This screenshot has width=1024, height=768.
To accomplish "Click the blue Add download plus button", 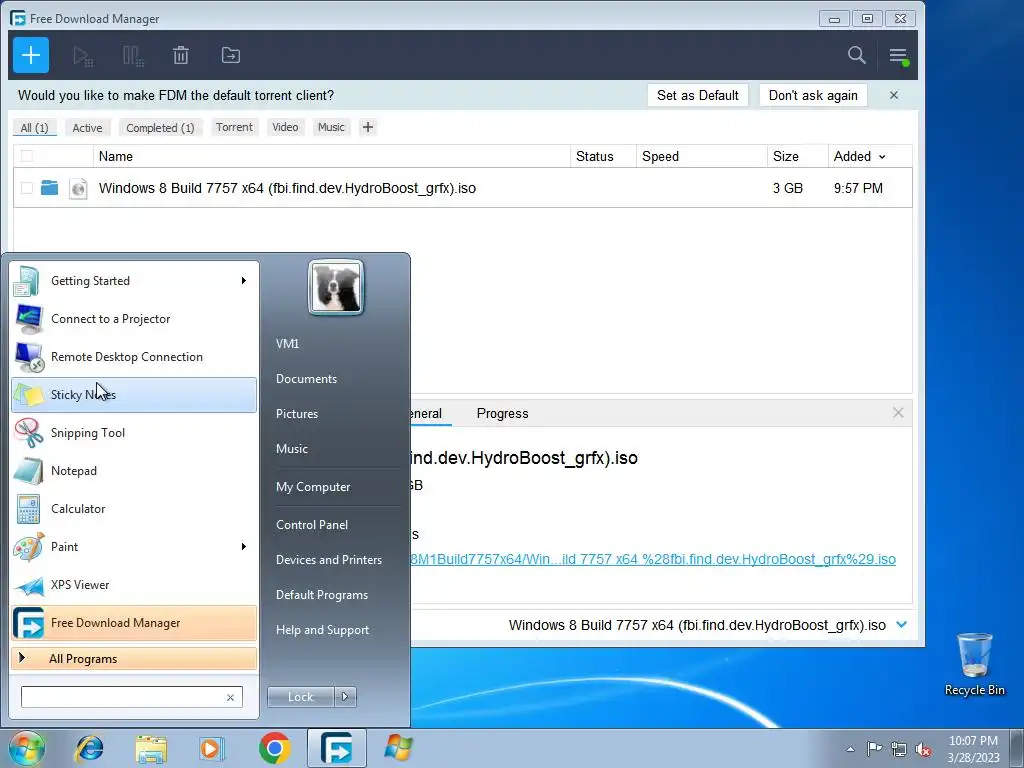I will point(31,56).
